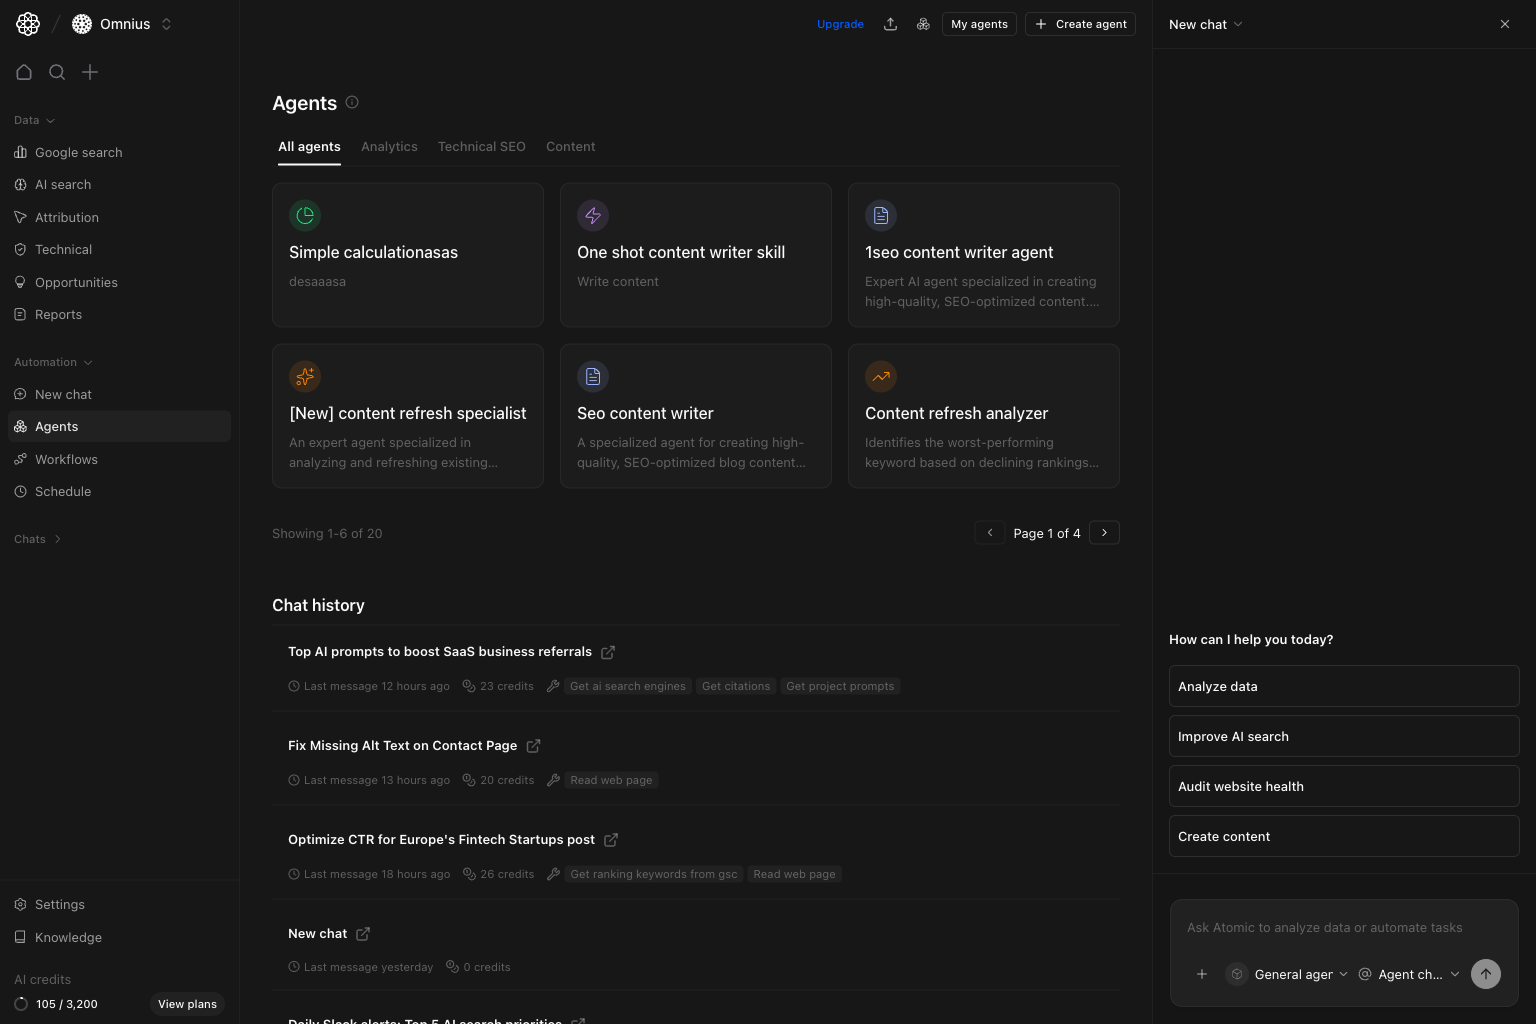Select the Reports sidebar item
Image resolution: width=1536 pixels, height=1024 pixels.
(x=58, y=314)
